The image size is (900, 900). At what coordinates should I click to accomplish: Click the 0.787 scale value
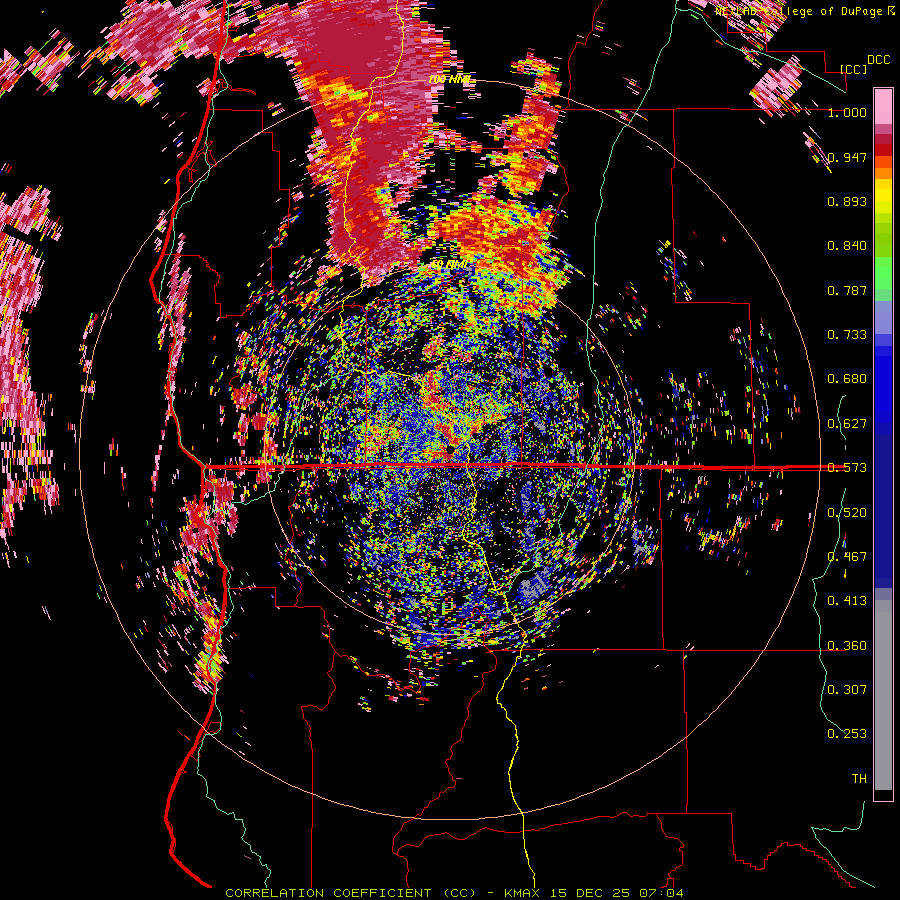[x=847, y=290]
